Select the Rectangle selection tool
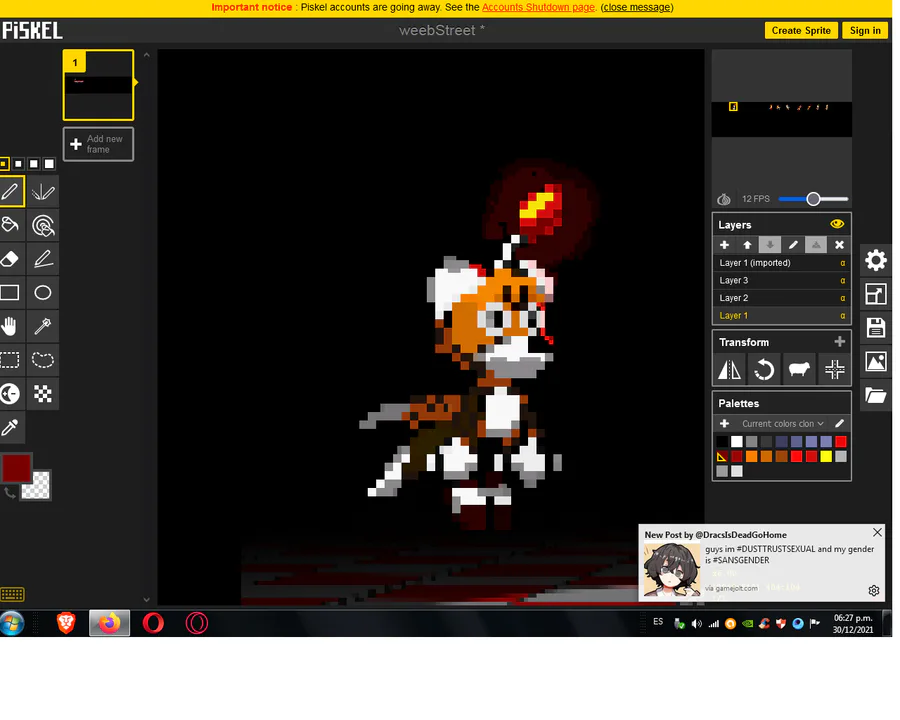This screenshot has height=720, width=900. (x=11, y=360)
